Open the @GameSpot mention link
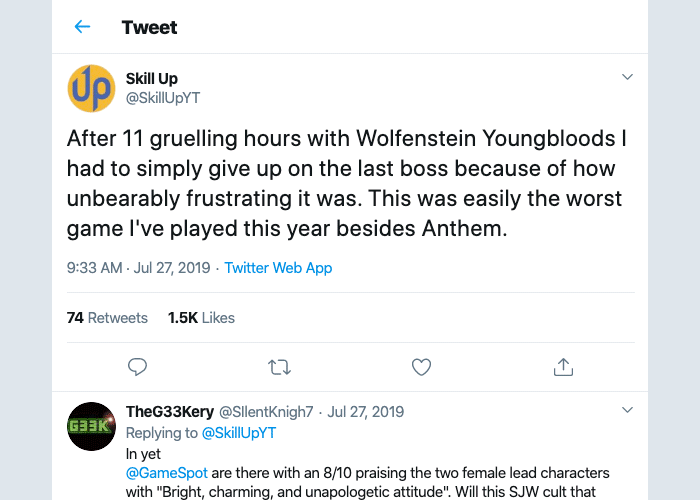Image resolution: width=700 pixels, height=500 pixels. tap(167, 473)
